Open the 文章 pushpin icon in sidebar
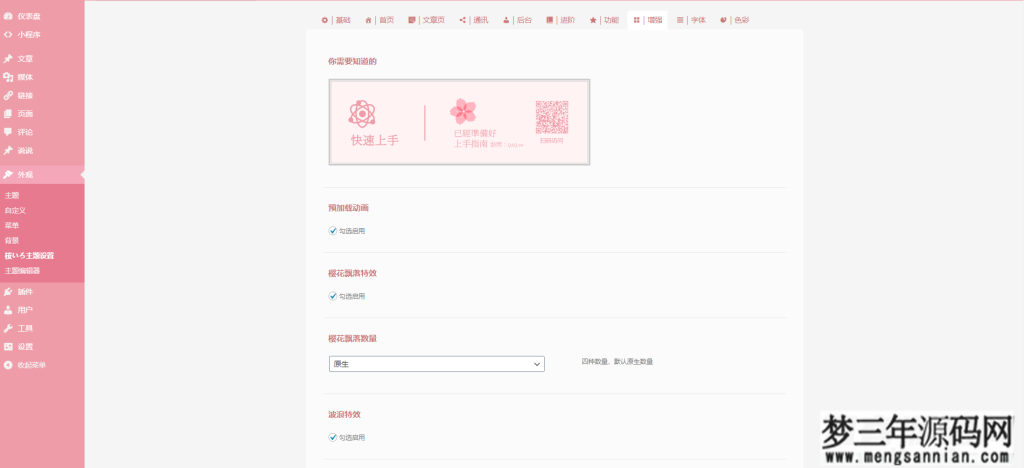This screenshot has height=468, width=1024. (x=8, y=59)
